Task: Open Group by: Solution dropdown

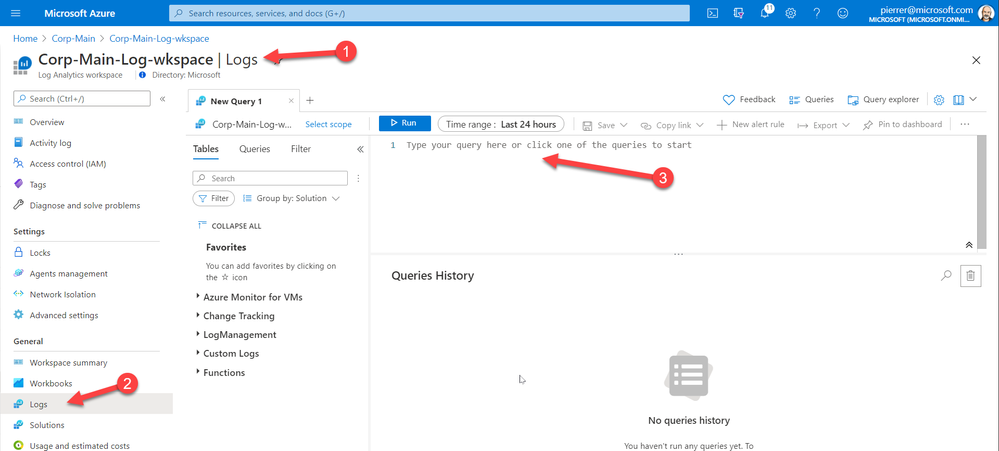Action: coord(291,199)
